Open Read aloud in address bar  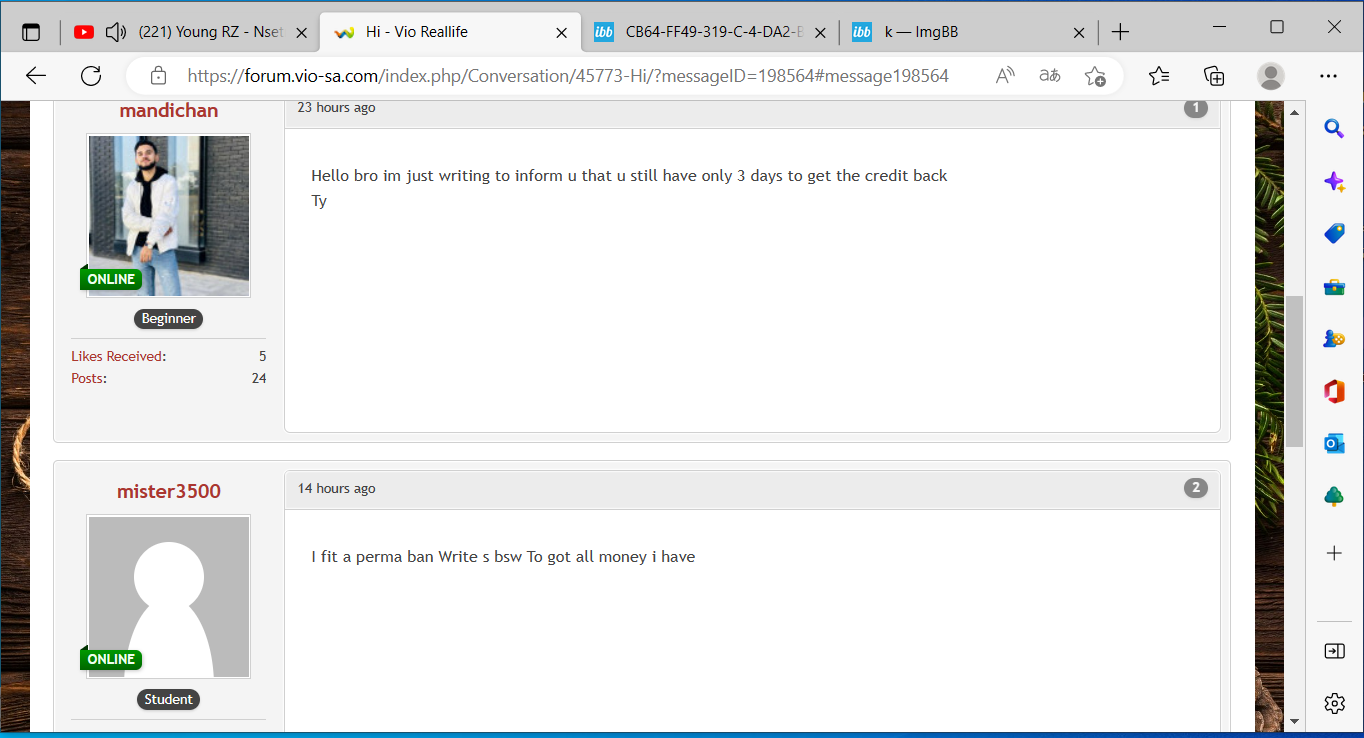[x=1005, y=76]
